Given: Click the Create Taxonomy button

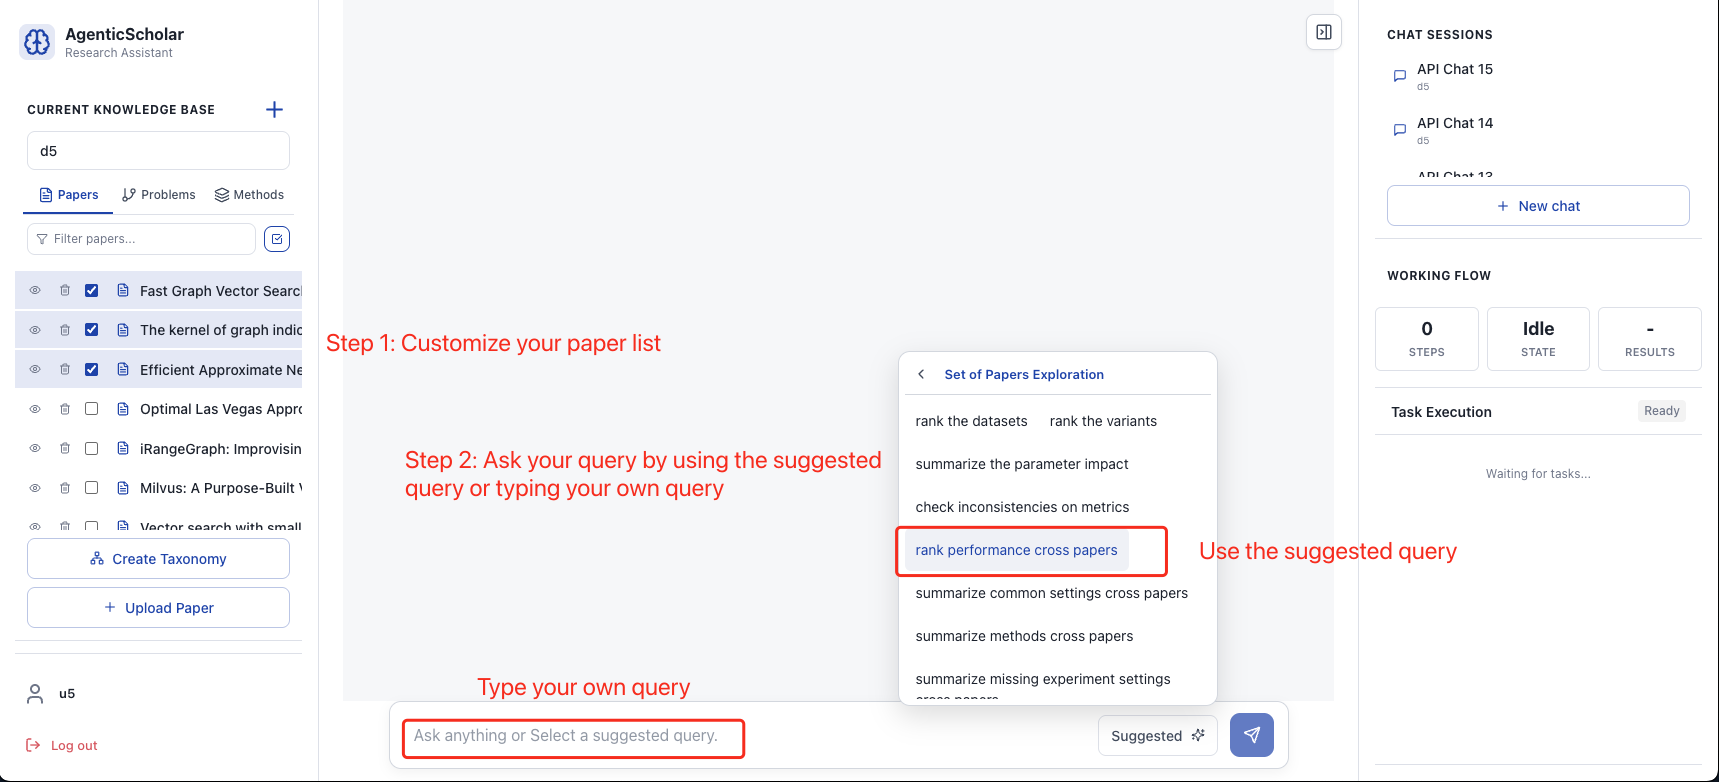Looking at the screenshot, I should pyautogui.click(x=157, y=558).
